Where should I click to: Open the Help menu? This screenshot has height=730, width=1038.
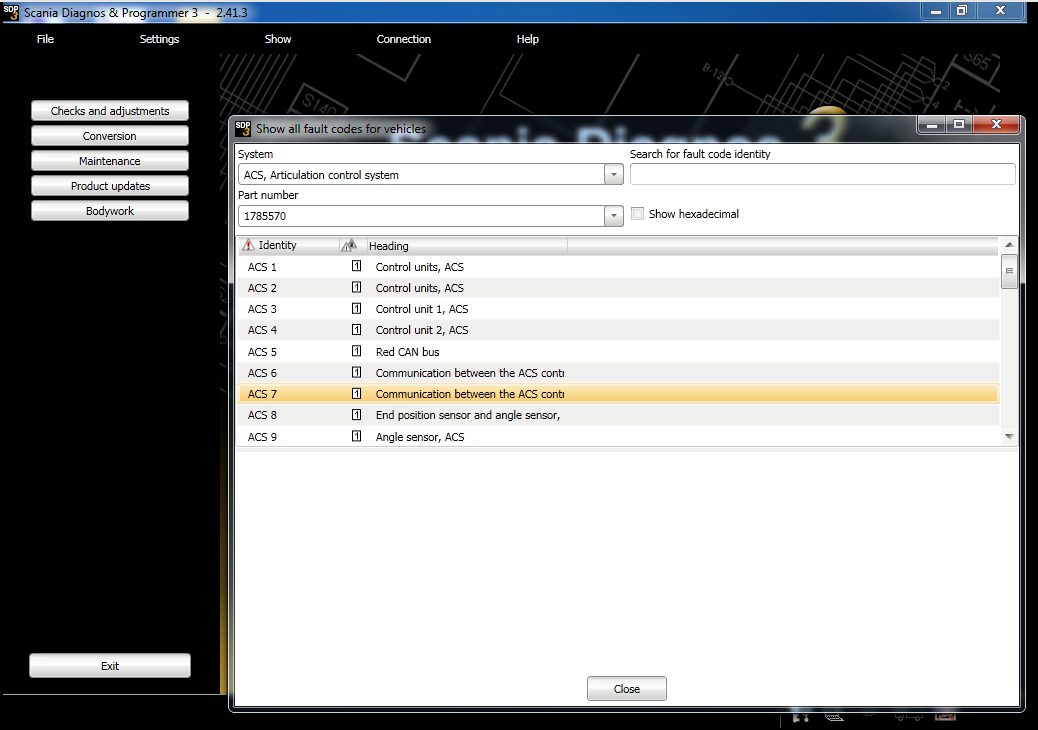tap(528, 39)
